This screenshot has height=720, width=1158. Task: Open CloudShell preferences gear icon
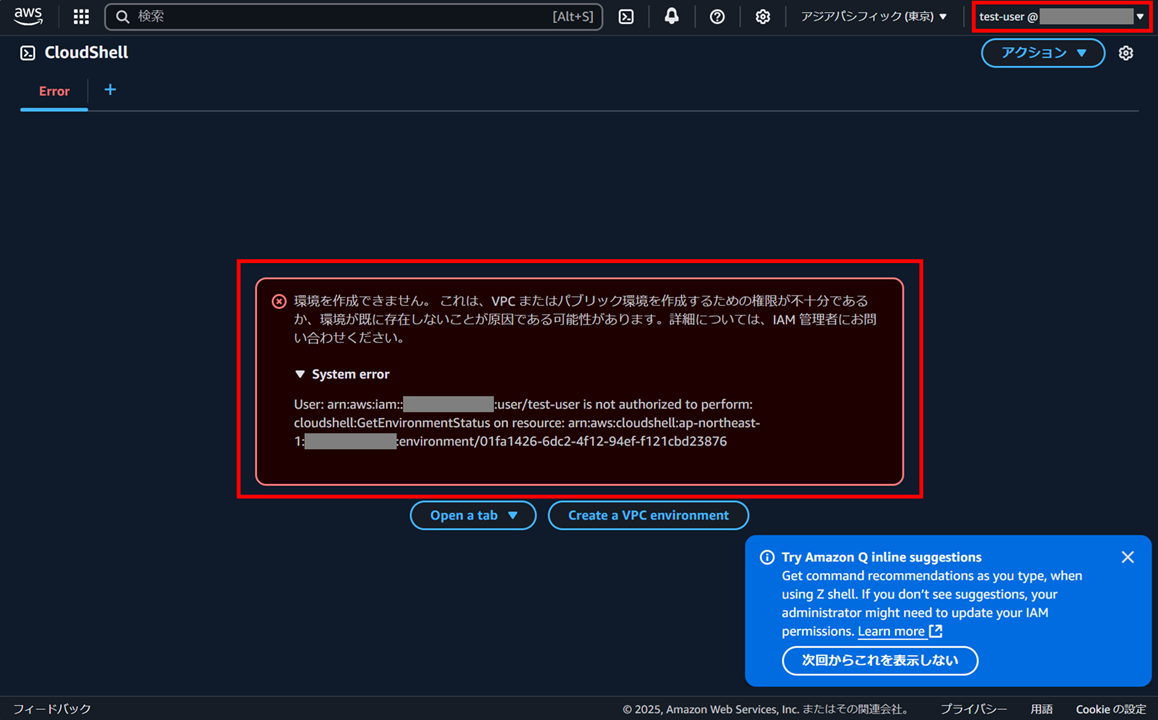pyautogui.click(x=1126, y=52)
